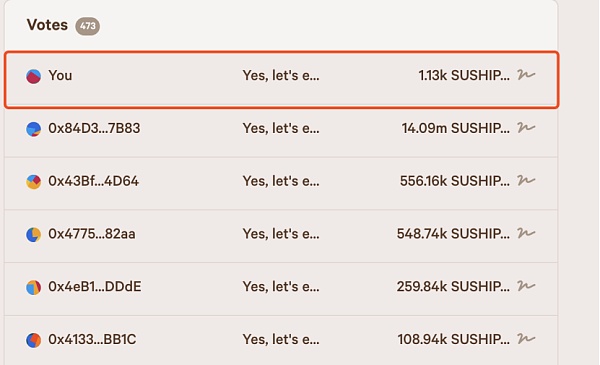Click the You voter name
The image size is (600, 365).
click(60, 75)
